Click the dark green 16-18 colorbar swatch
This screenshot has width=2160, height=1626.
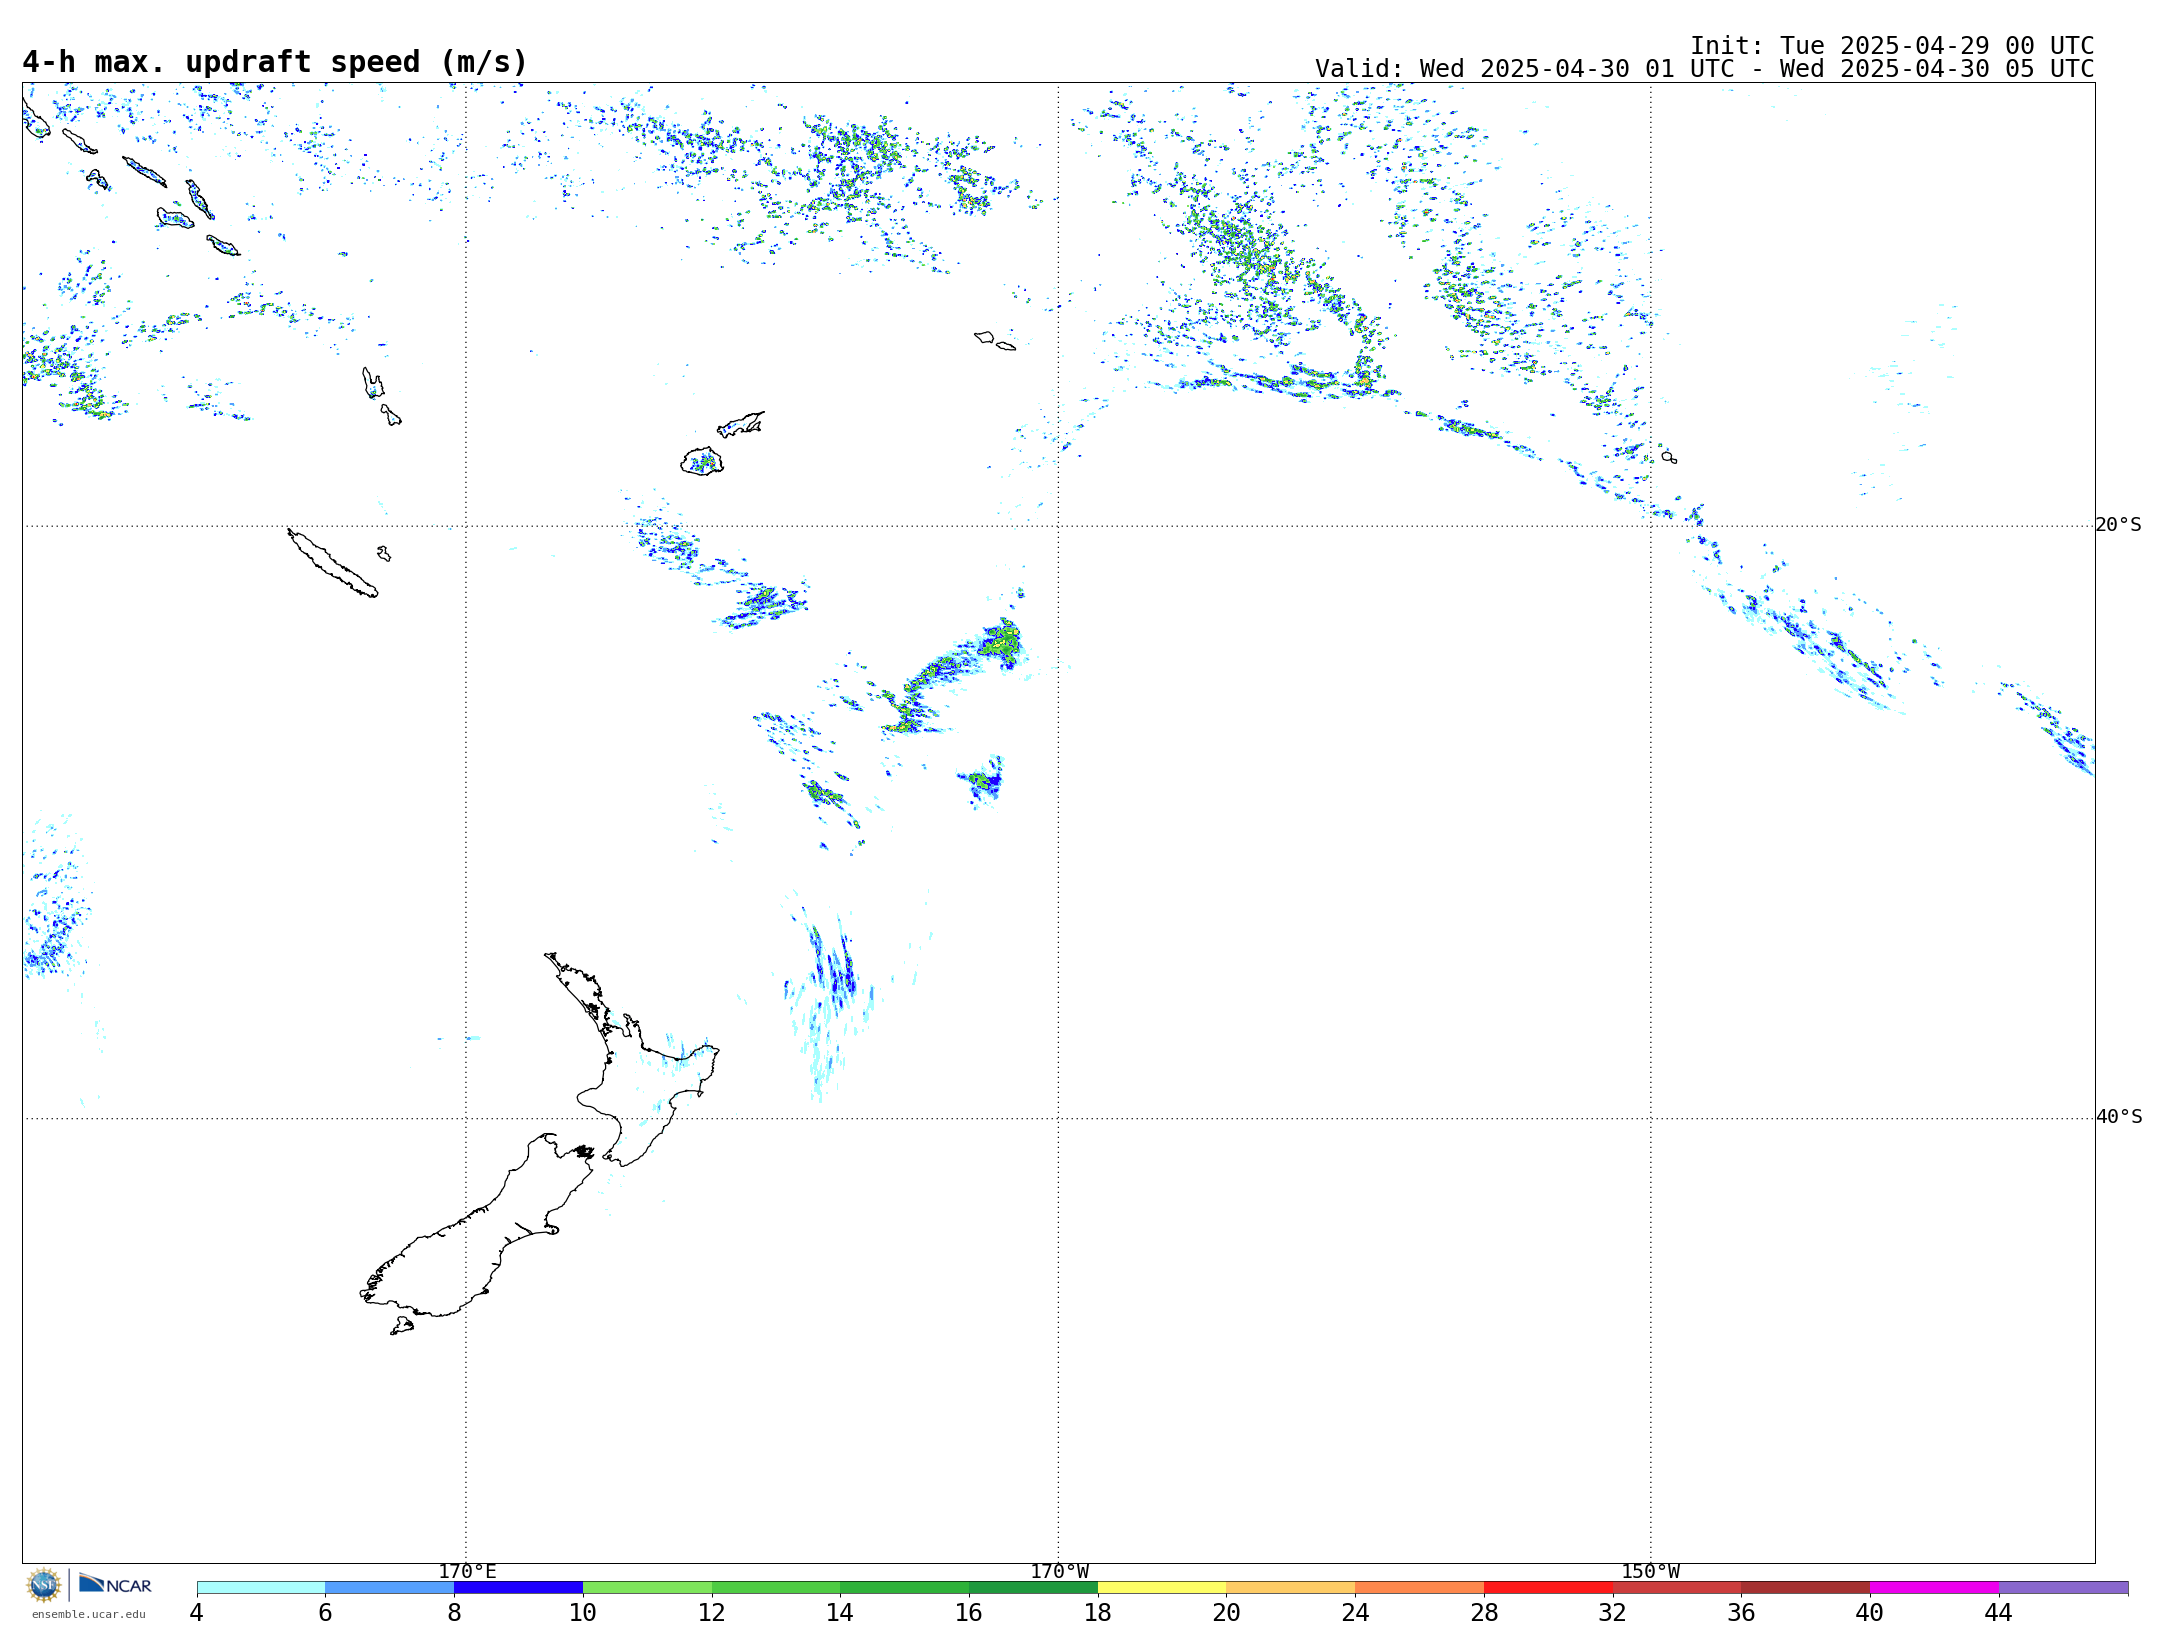click(x=1033, y=1588)
